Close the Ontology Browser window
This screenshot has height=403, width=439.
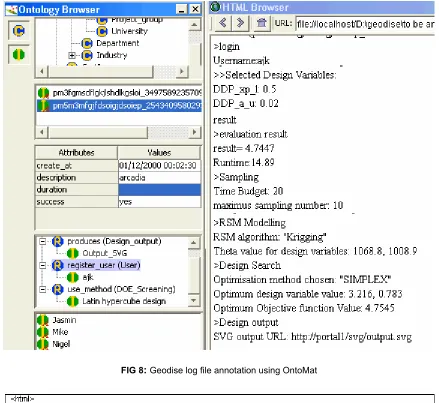click(x=195, y=9)
